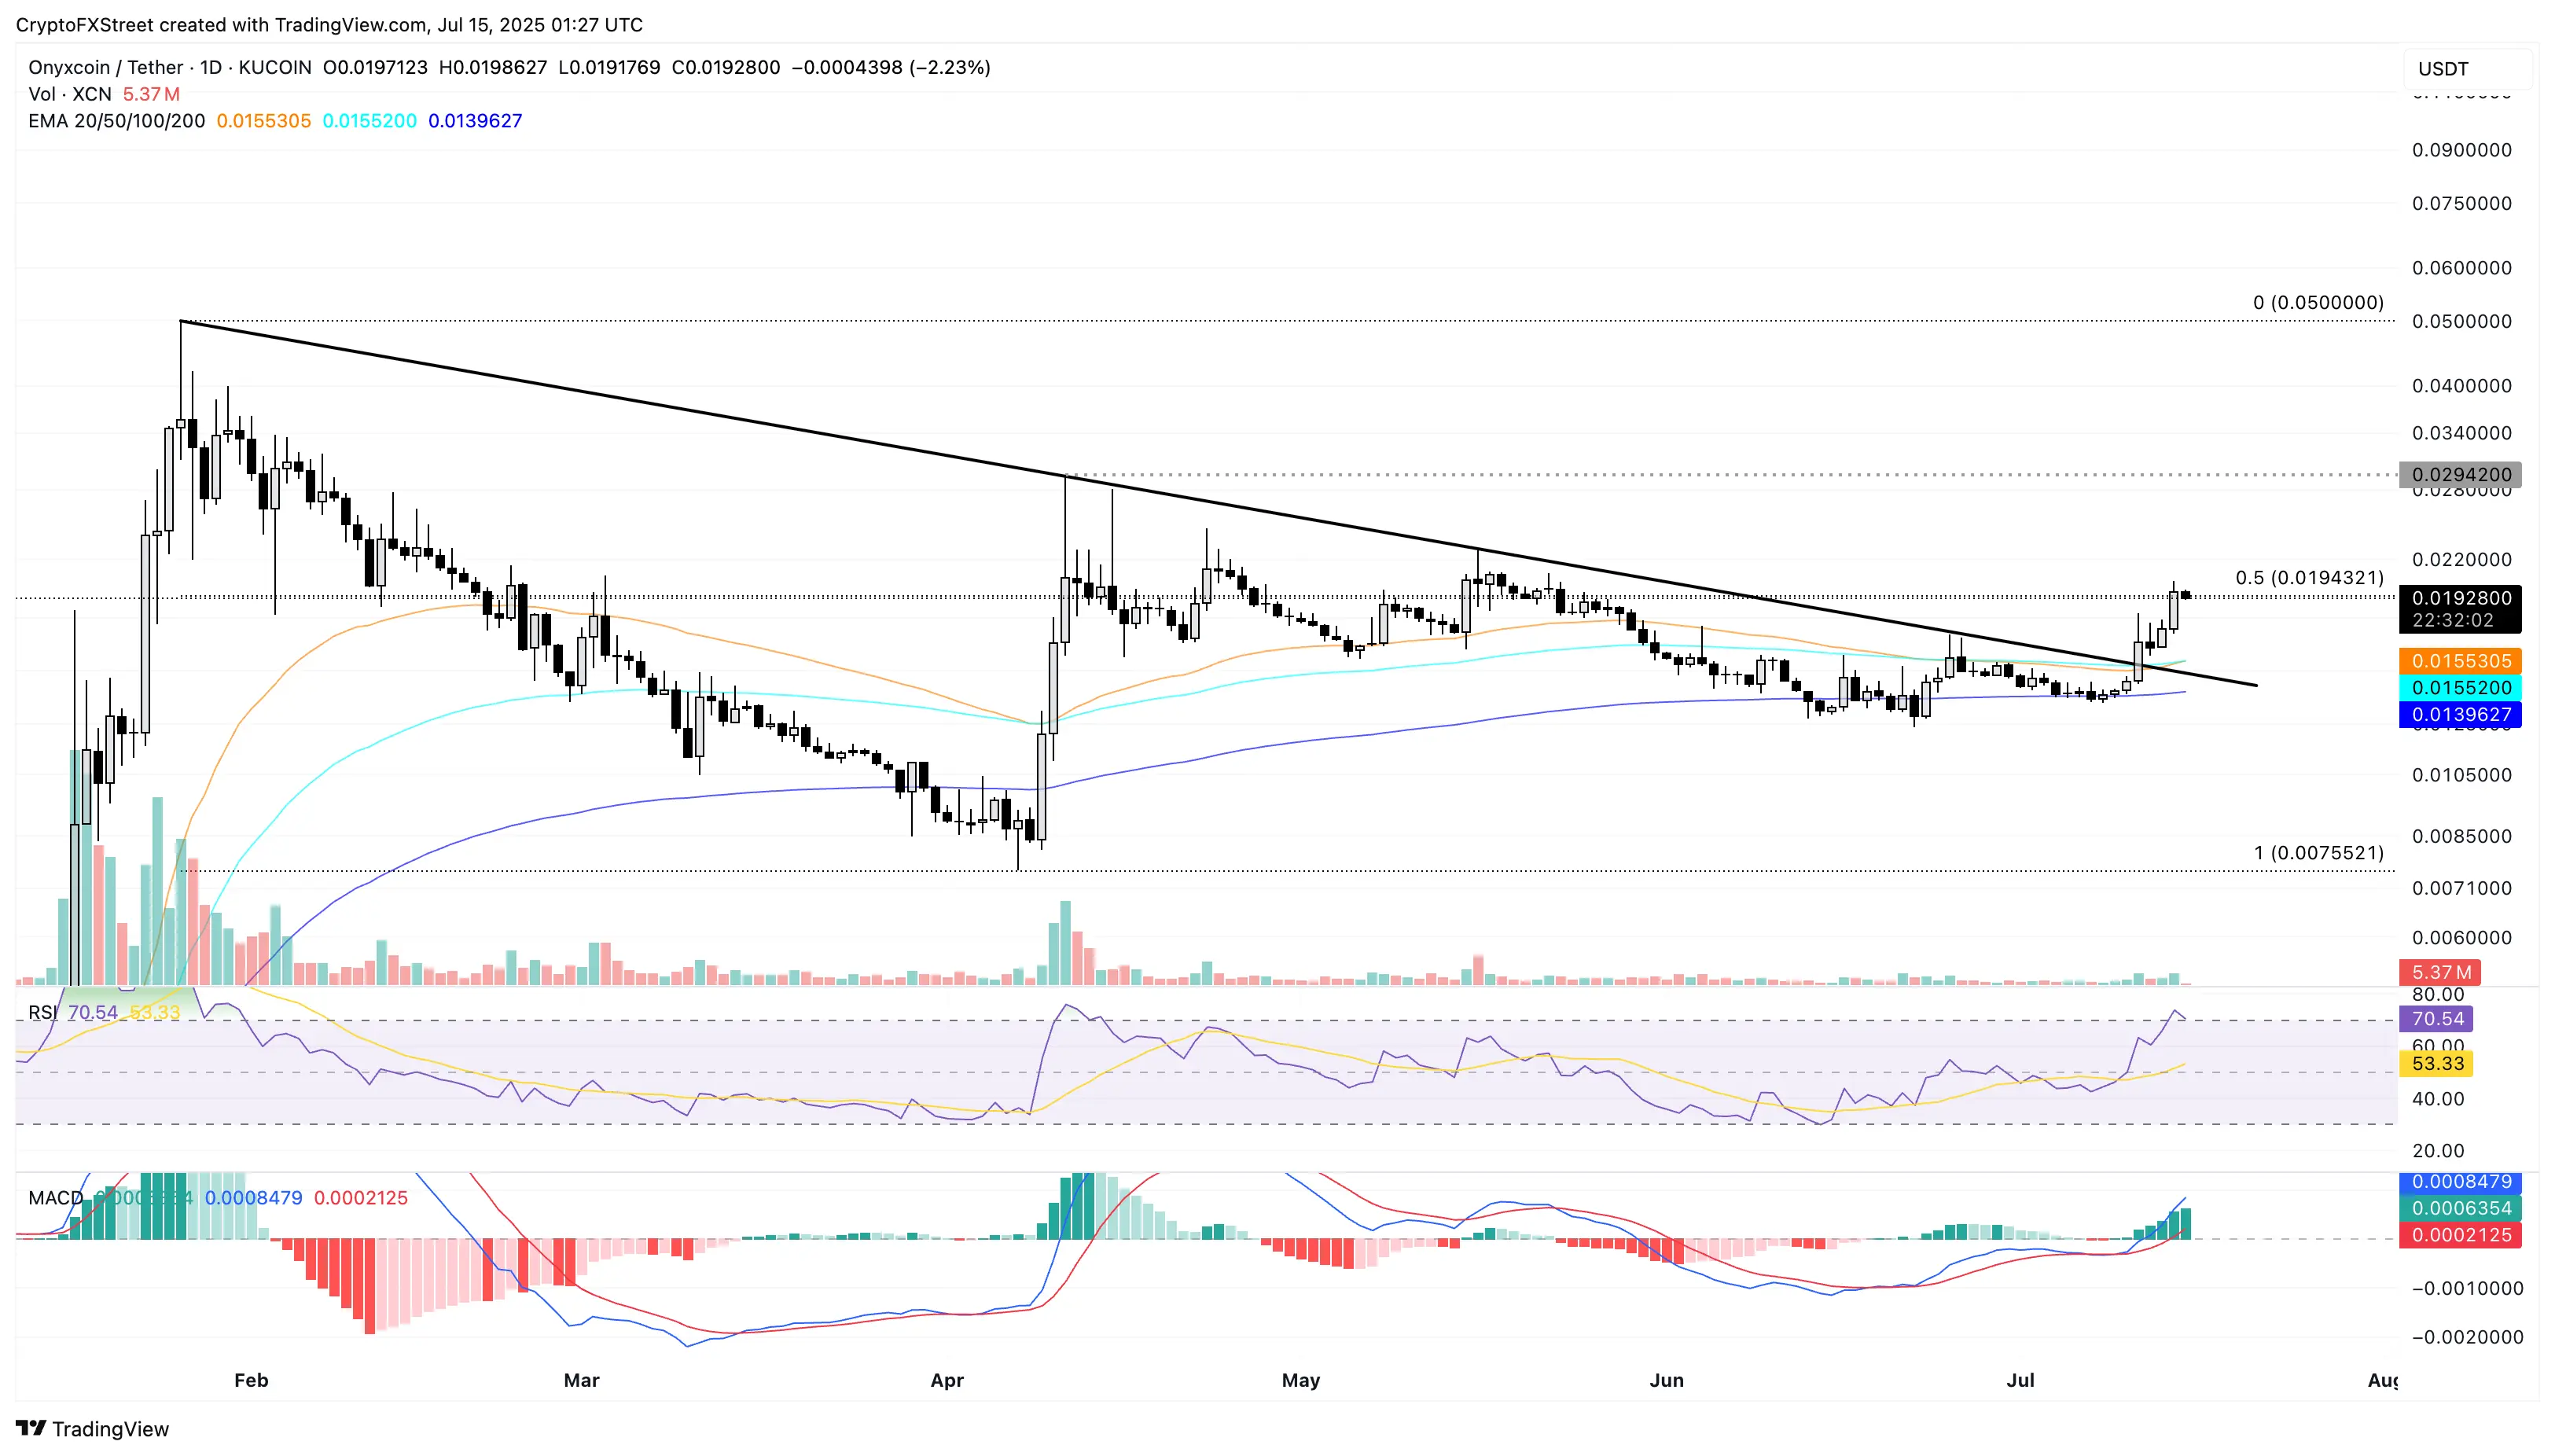The width and height of the screenshot is (2555, 1456).
Task: Select the Onyxcoin / Tether symbol title
Action: click(x=105, y=67)
